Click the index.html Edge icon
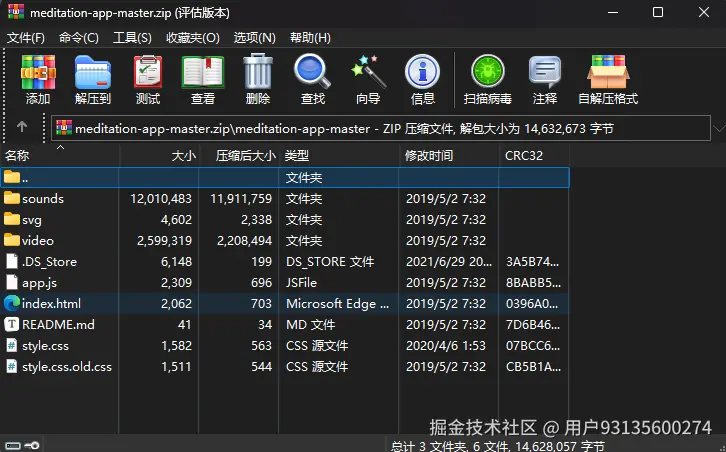 tap(12, 303)
